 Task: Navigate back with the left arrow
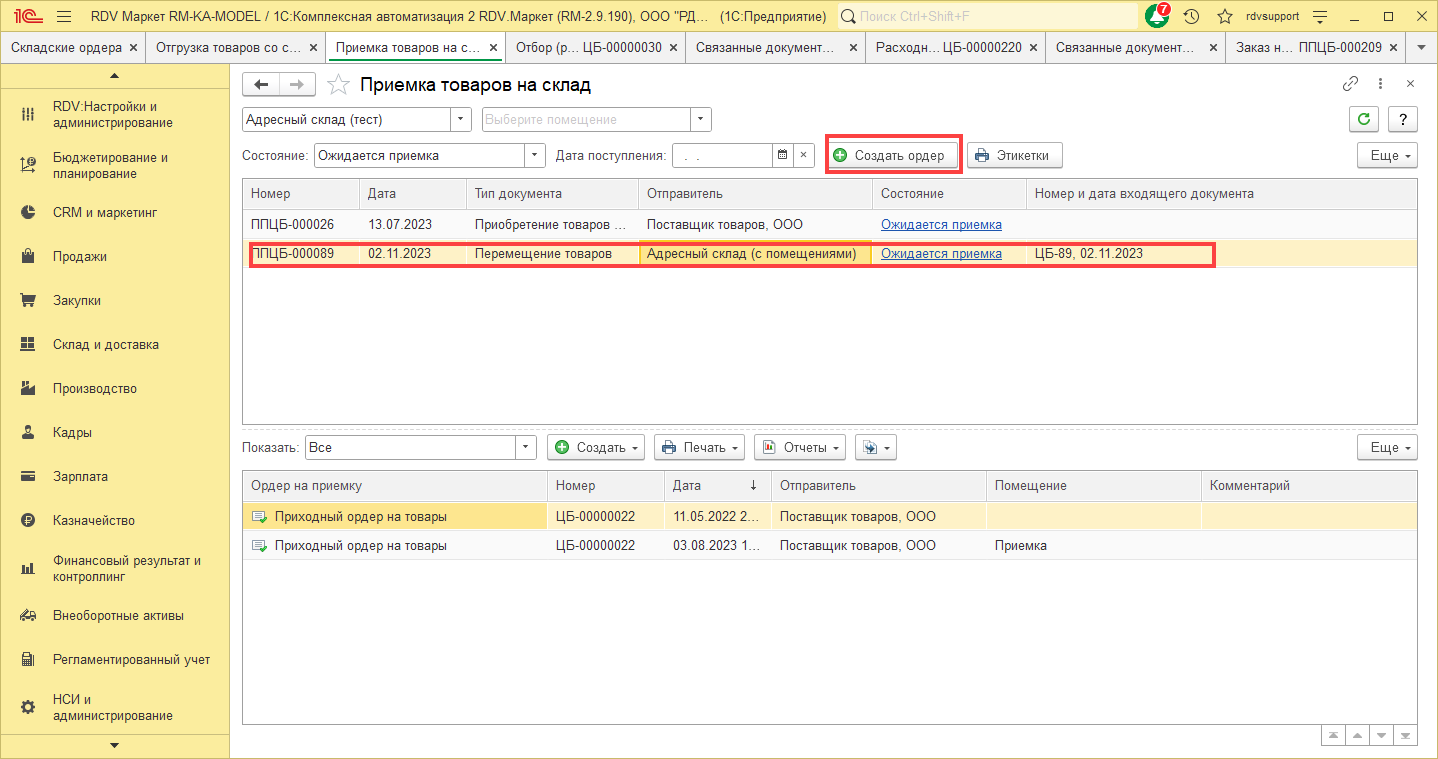[x=262, y=85]
